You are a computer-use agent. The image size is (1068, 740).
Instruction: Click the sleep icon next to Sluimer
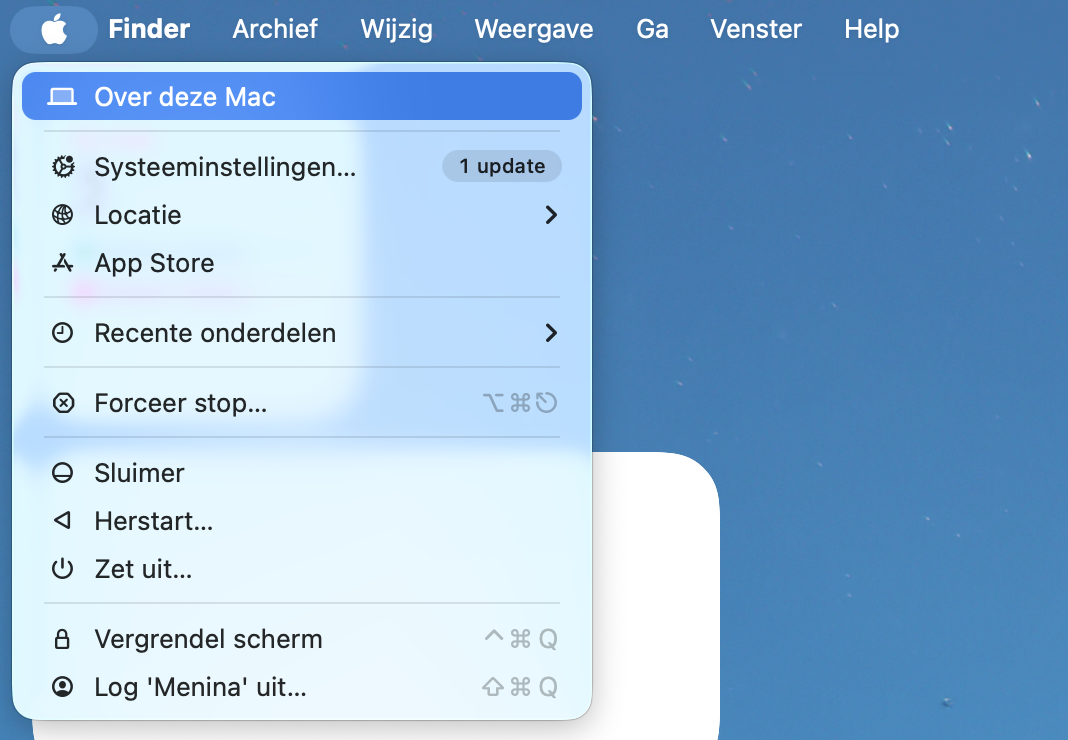[x=62, y=473]
